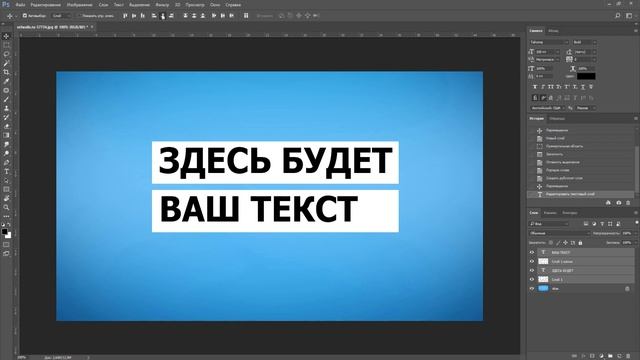This screenshot has width=640, height=360.
Task: Hide the ВАШ ТЕКСТ text layer
Action: pyautogui.click(x=532, y=252)
